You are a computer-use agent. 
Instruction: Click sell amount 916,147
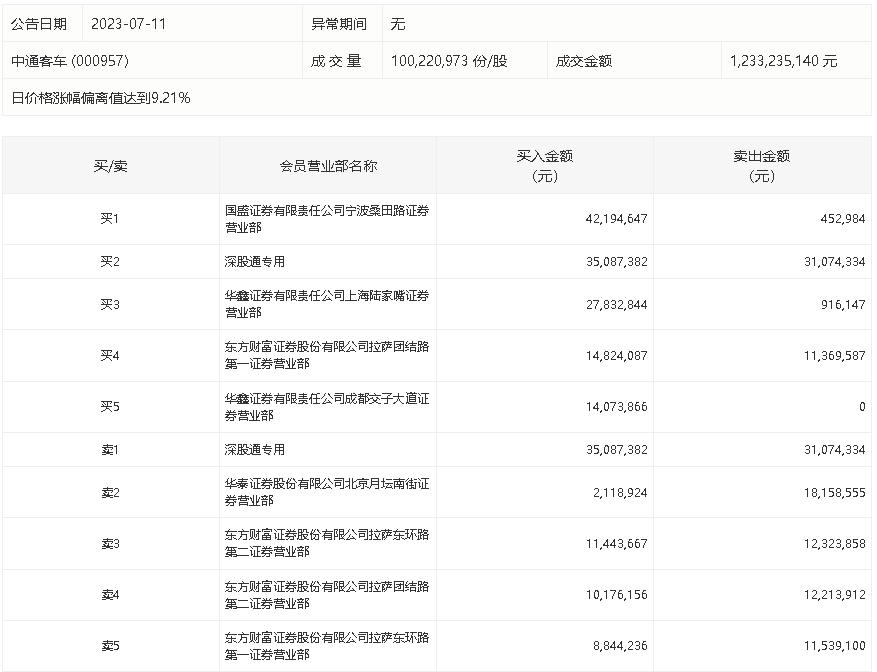pos(843,305)
